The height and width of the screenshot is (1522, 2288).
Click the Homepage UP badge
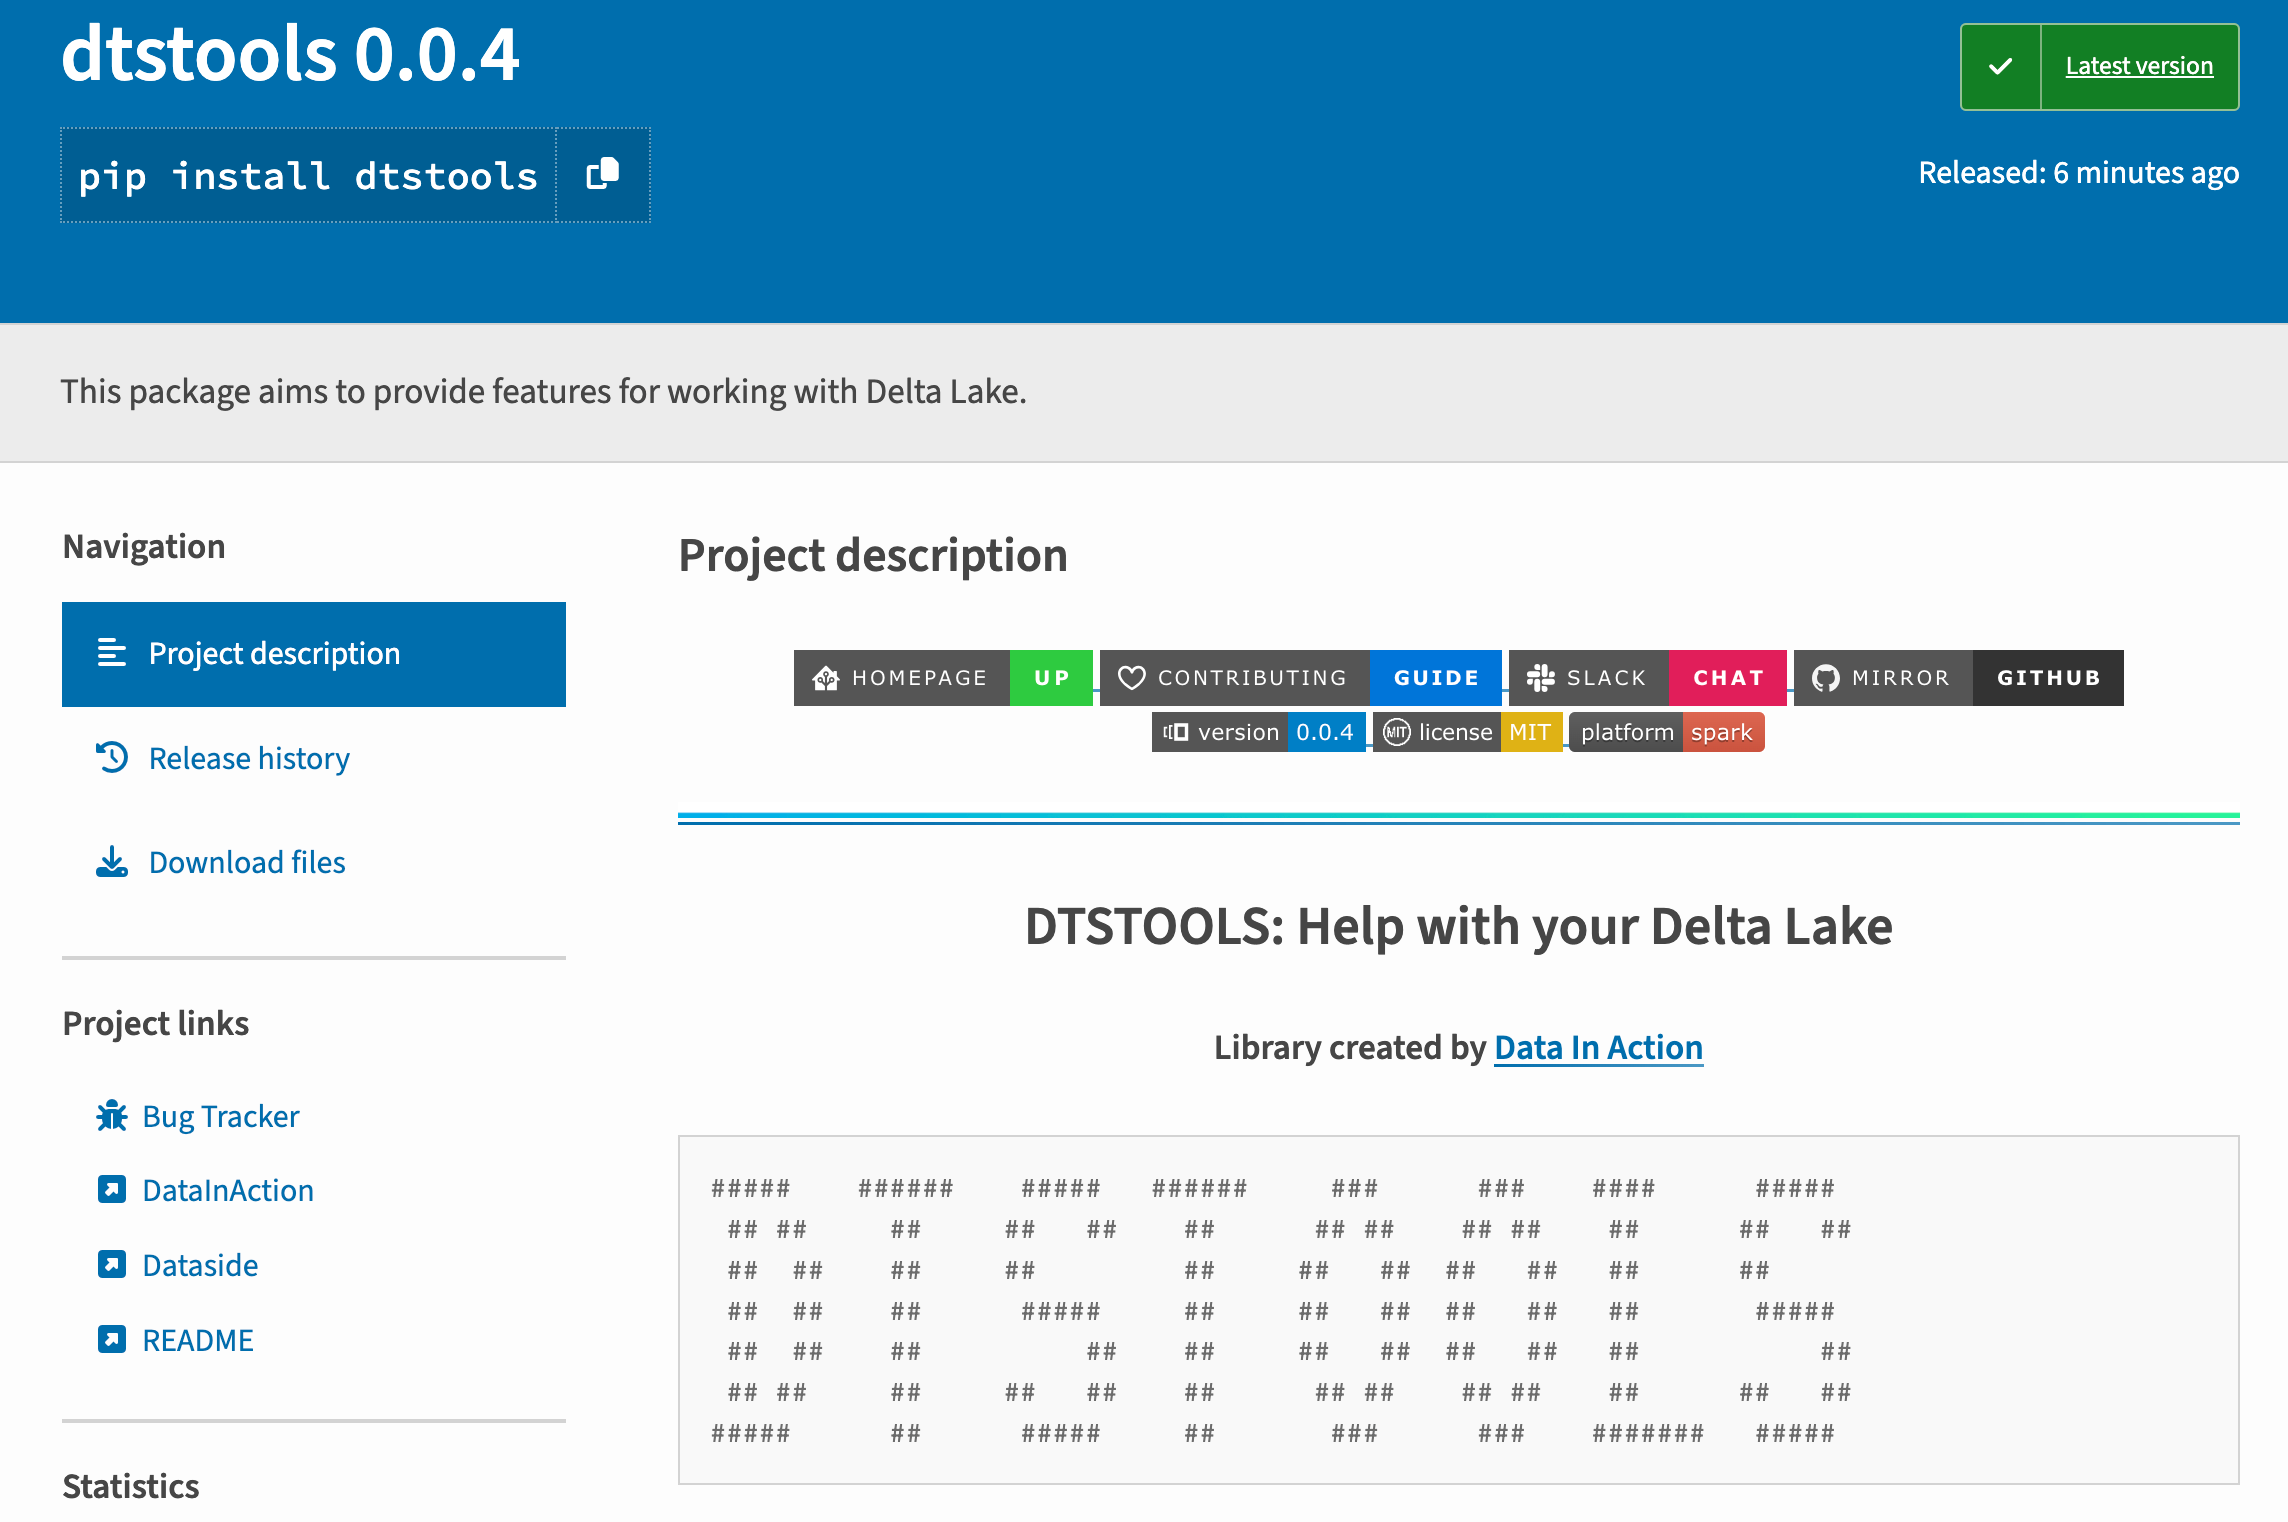pyautogui.click(x=943, y=678)
